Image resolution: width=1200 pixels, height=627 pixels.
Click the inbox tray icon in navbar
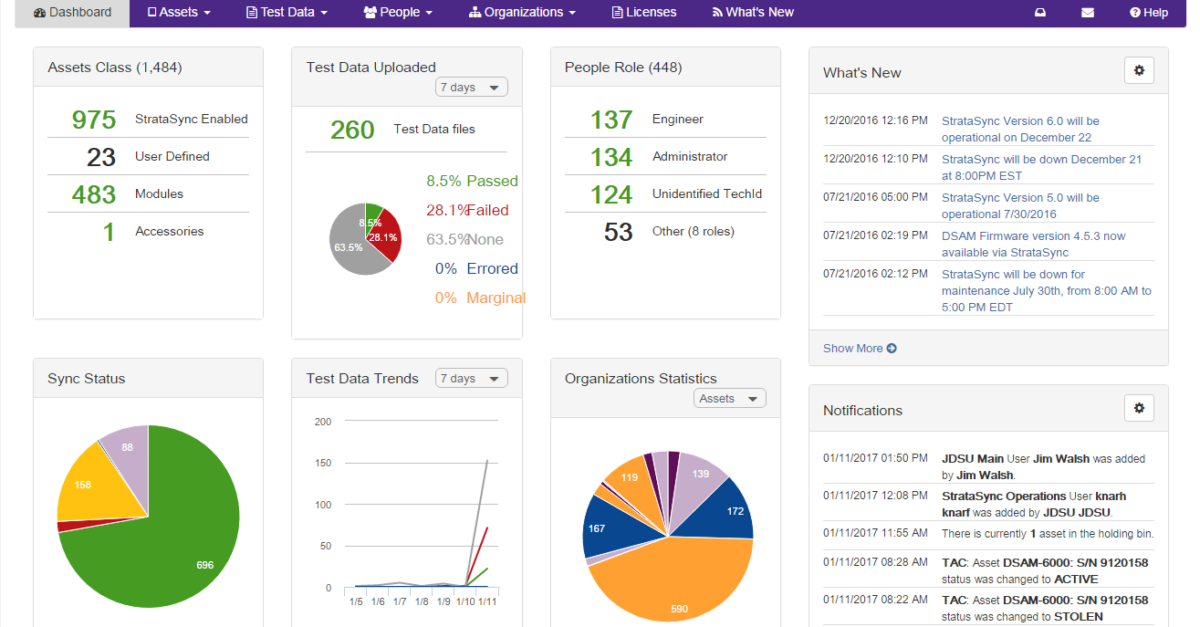click(1040, 13)
